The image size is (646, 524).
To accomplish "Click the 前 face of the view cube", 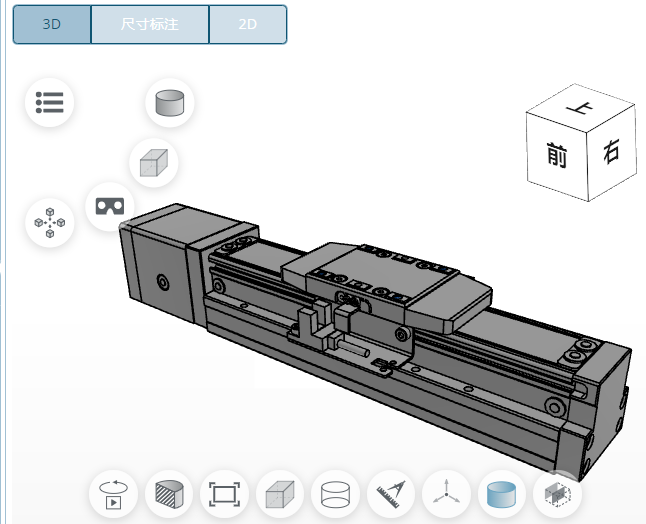I will click(x=557, y=156).
